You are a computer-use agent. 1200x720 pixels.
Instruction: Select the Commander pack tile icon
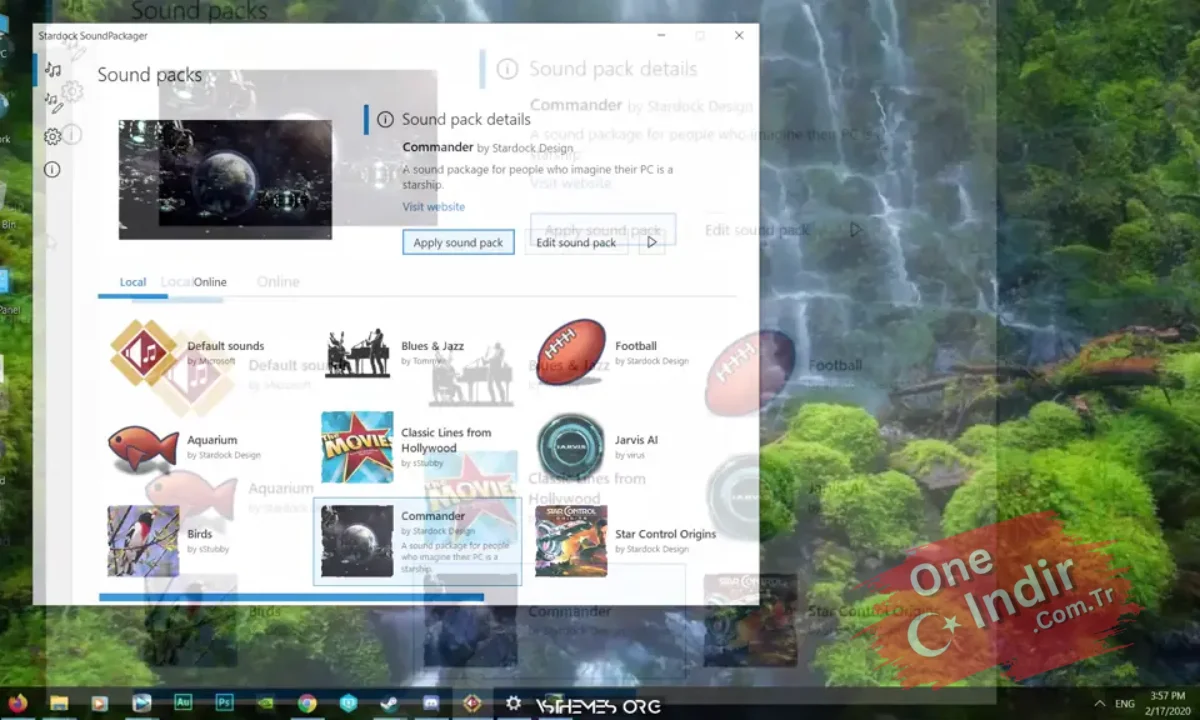pos(357,541)
